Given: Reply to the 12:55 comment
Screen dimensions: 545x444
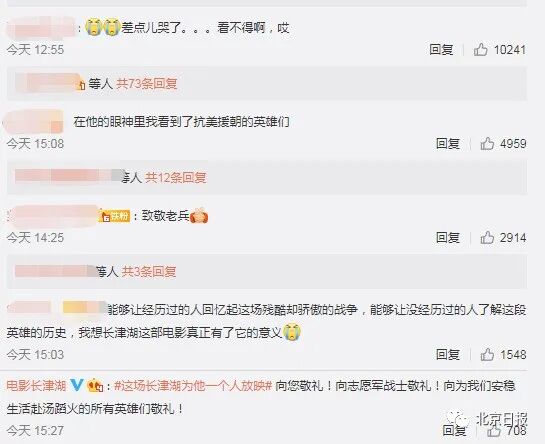Looking at the screenshot, I should [441, 49].
